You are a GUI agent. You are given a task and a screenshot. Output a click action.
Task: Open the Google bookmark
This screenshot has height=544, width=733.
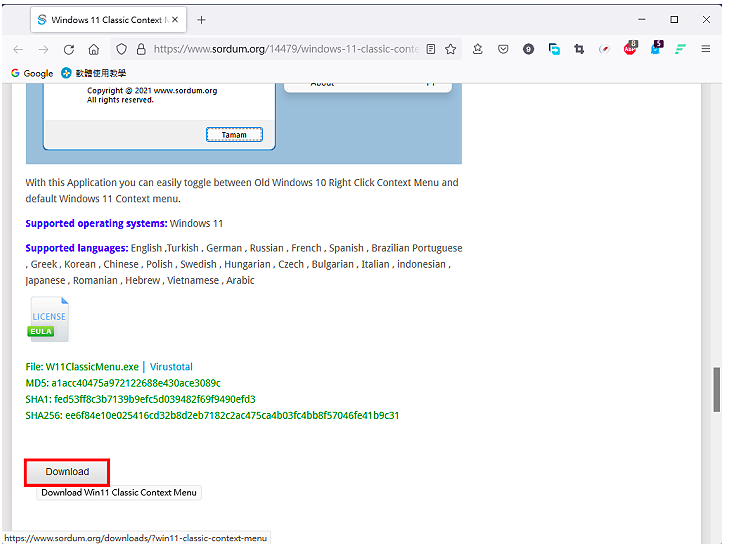(x=32, y=73)
